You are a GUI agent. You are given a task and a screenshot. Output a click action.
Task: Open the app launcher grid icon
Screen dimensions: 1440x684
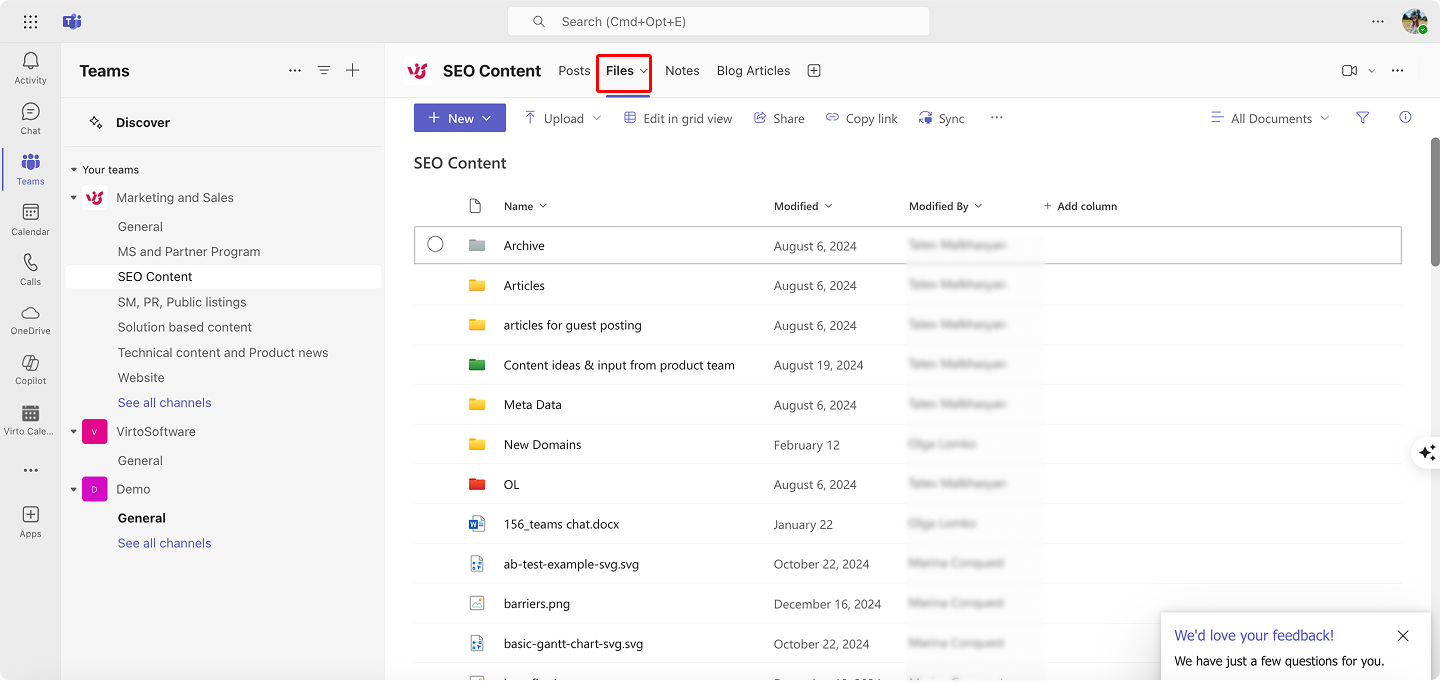pyautogui.click(x=30, y=21)
